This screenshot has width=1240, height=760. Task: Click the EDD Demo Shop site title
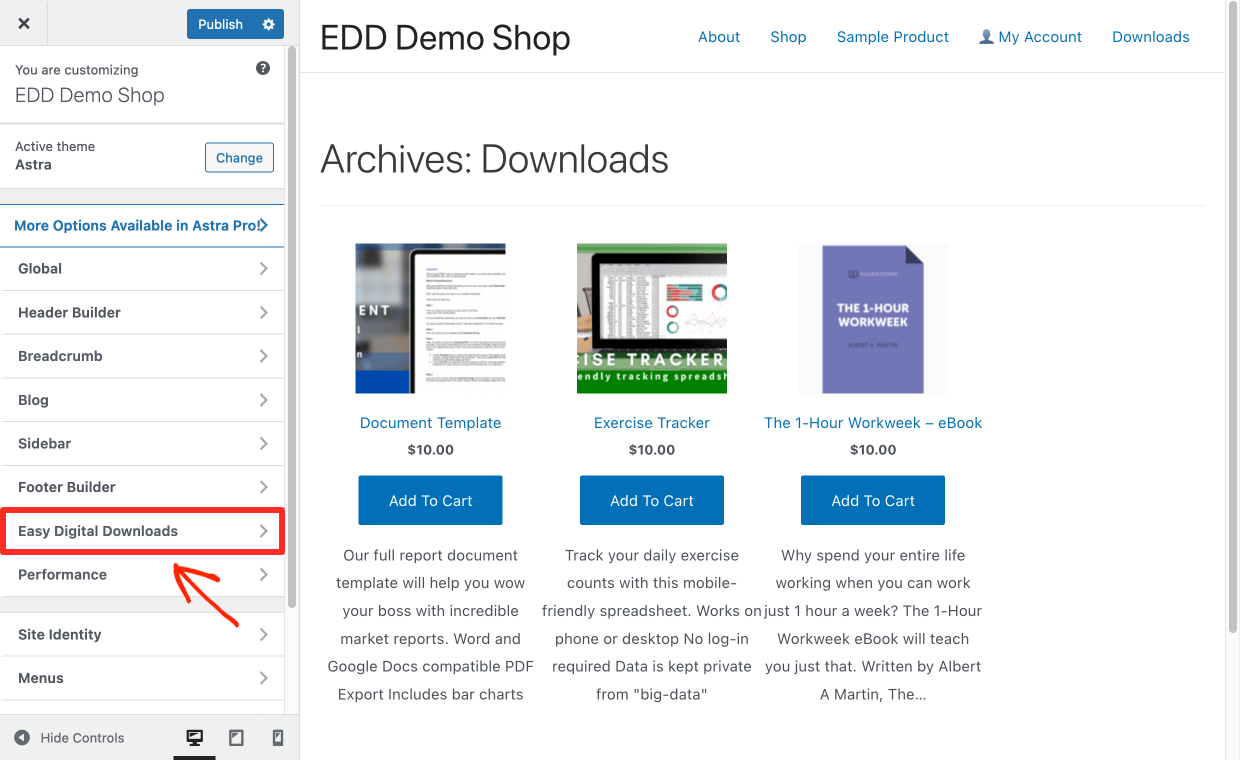(445, 38)
